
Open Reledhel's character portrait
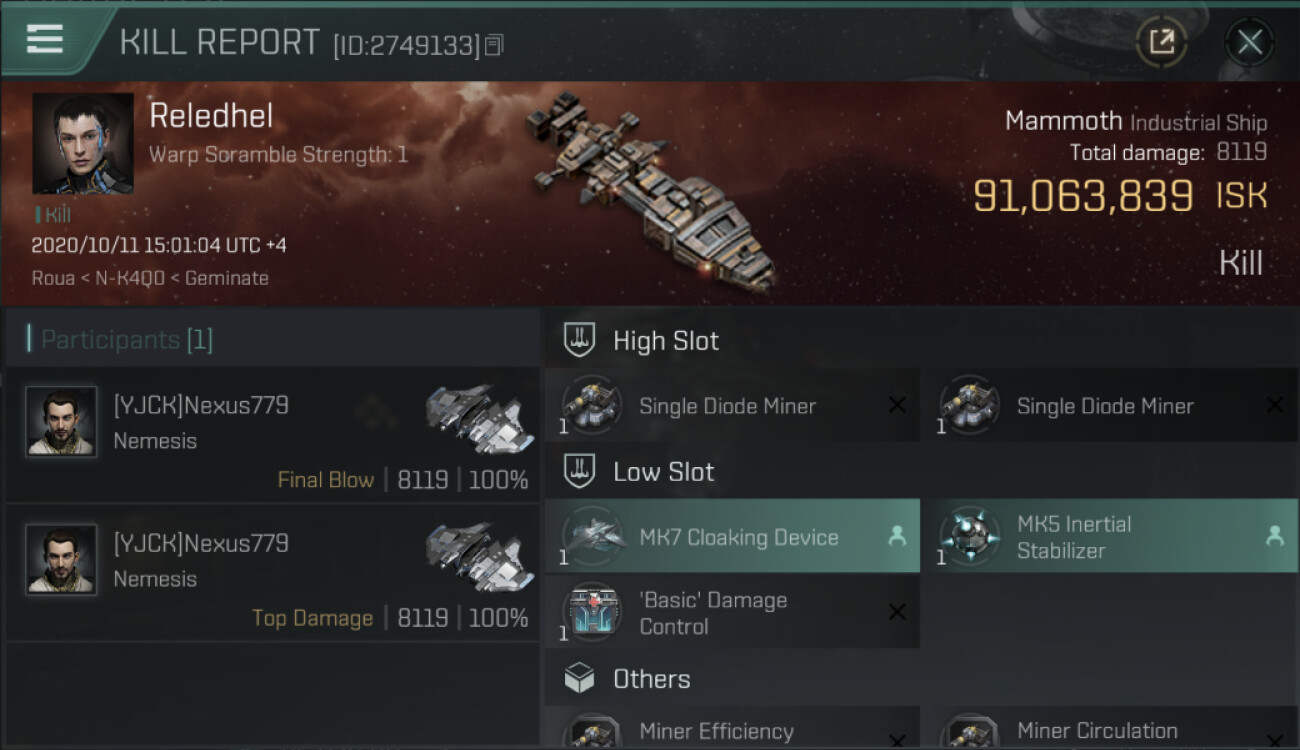click(x=82, y=143)
